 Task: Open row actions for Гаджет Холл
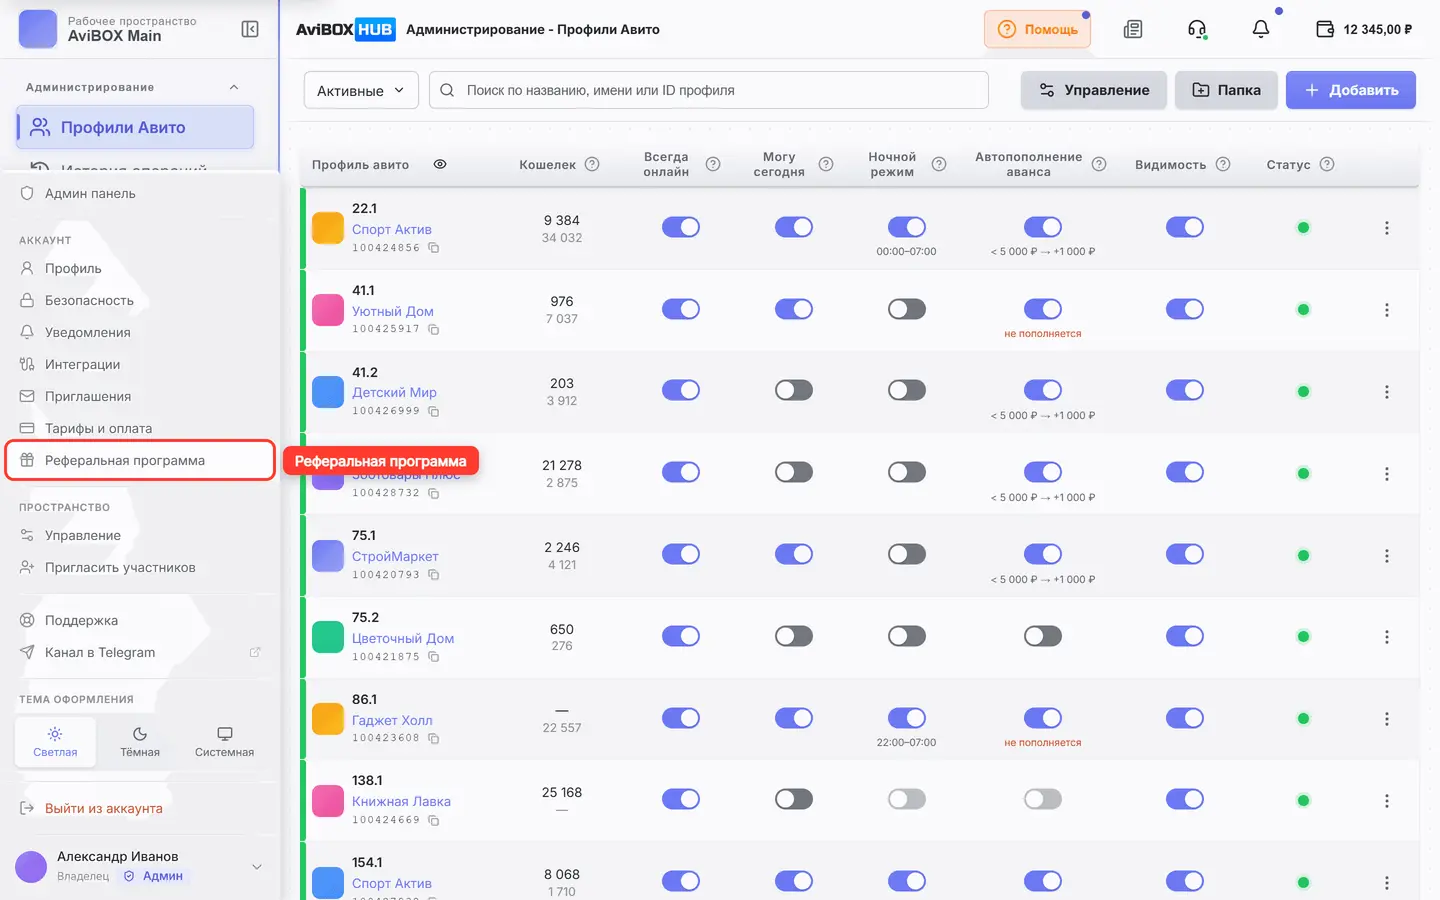[x=1387, y=719]
